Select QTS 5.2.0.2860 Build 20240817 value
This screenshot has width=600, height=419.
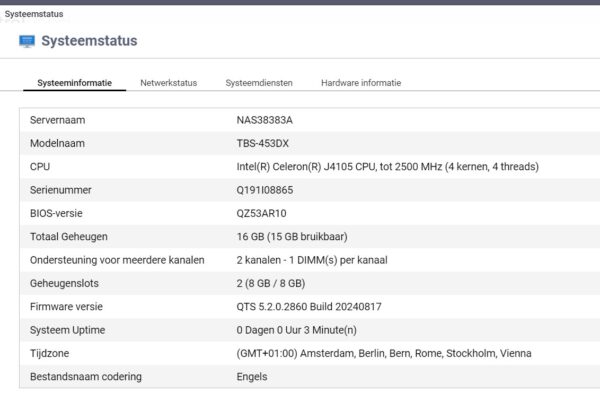[309, 307]
